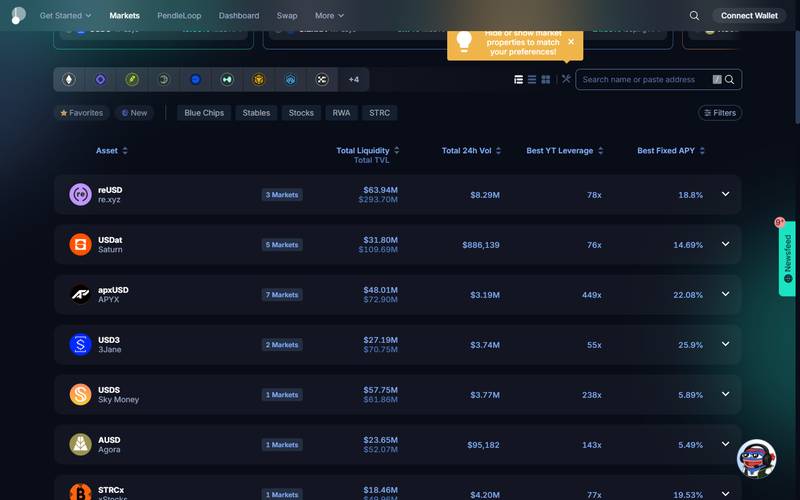Open the More menu dropdown
Image resolution: width=800 pixels, height=500 pixels.
pyautogui.click(x=329, y=16)
